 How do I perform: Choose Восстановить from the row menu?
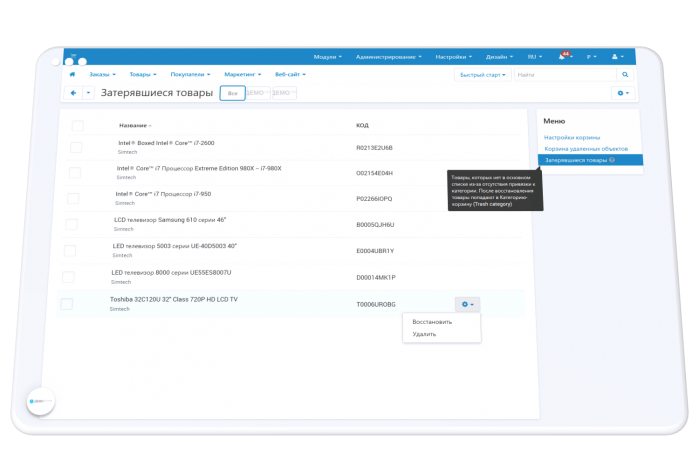click(432, 322)
